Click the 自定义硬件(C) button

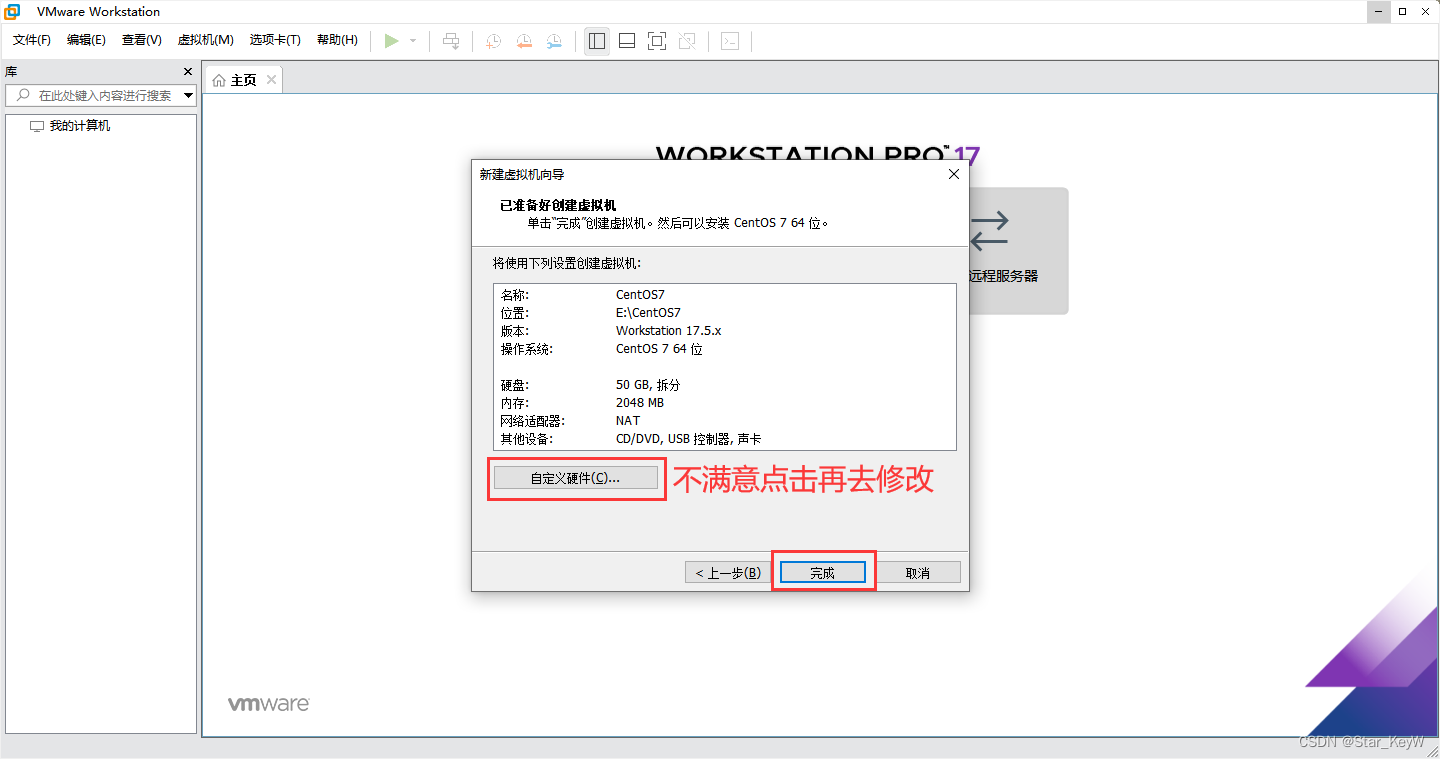point(576,477)
